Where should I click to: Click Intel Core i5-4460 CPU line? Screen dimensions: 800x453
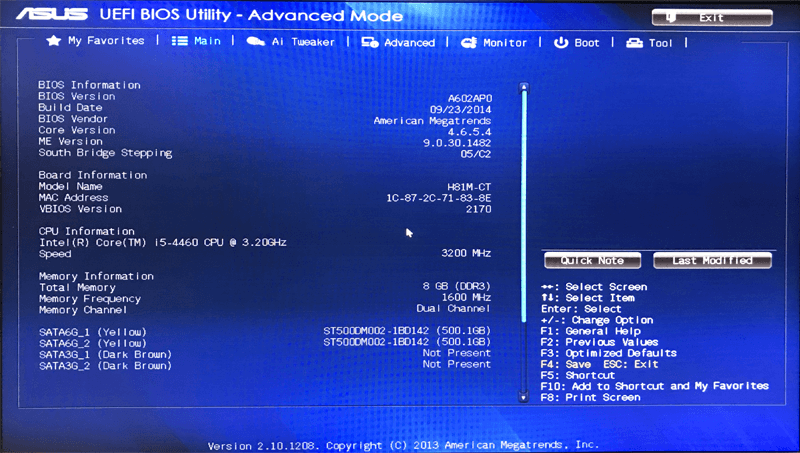click(163, 242)
